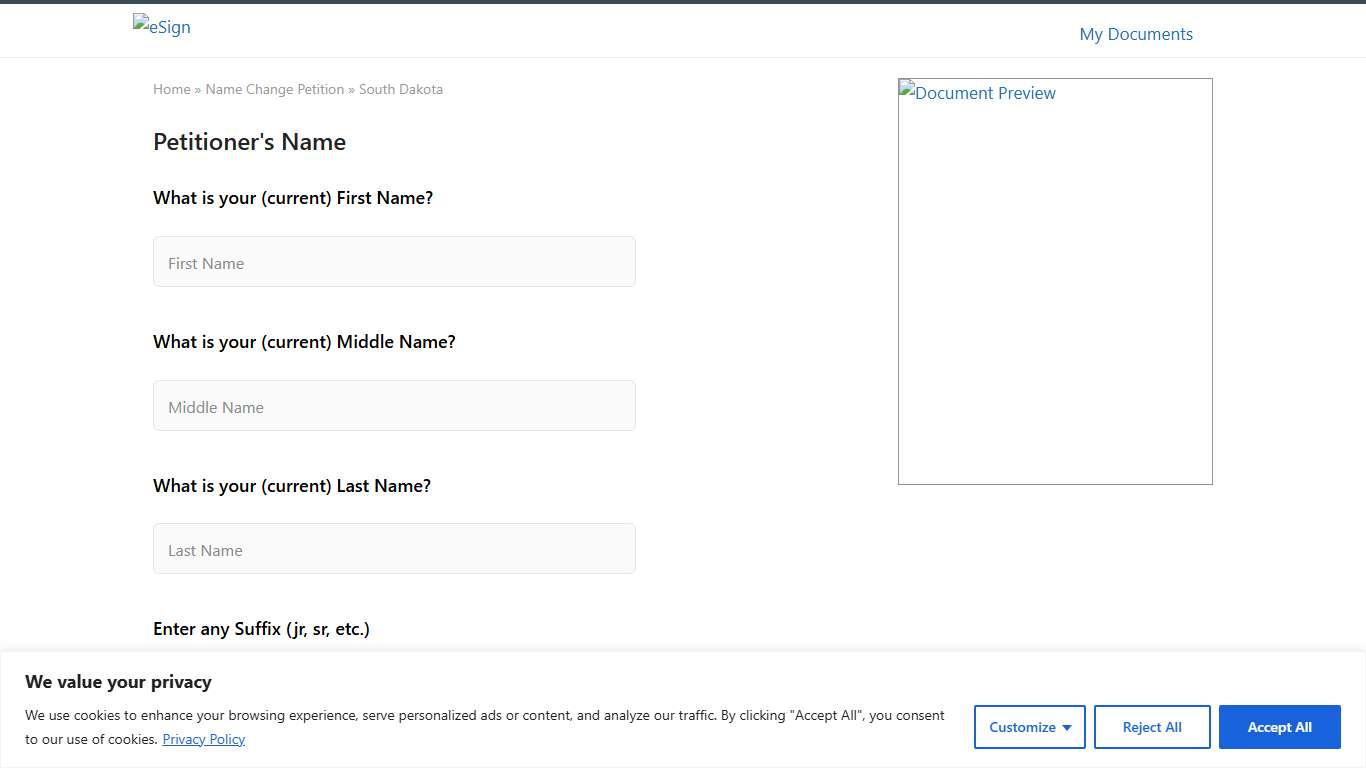Image resolution: width=1366 pixels, height=768 pixels.
Task: Click the current Last Name question label
Action: click(292, 486)
